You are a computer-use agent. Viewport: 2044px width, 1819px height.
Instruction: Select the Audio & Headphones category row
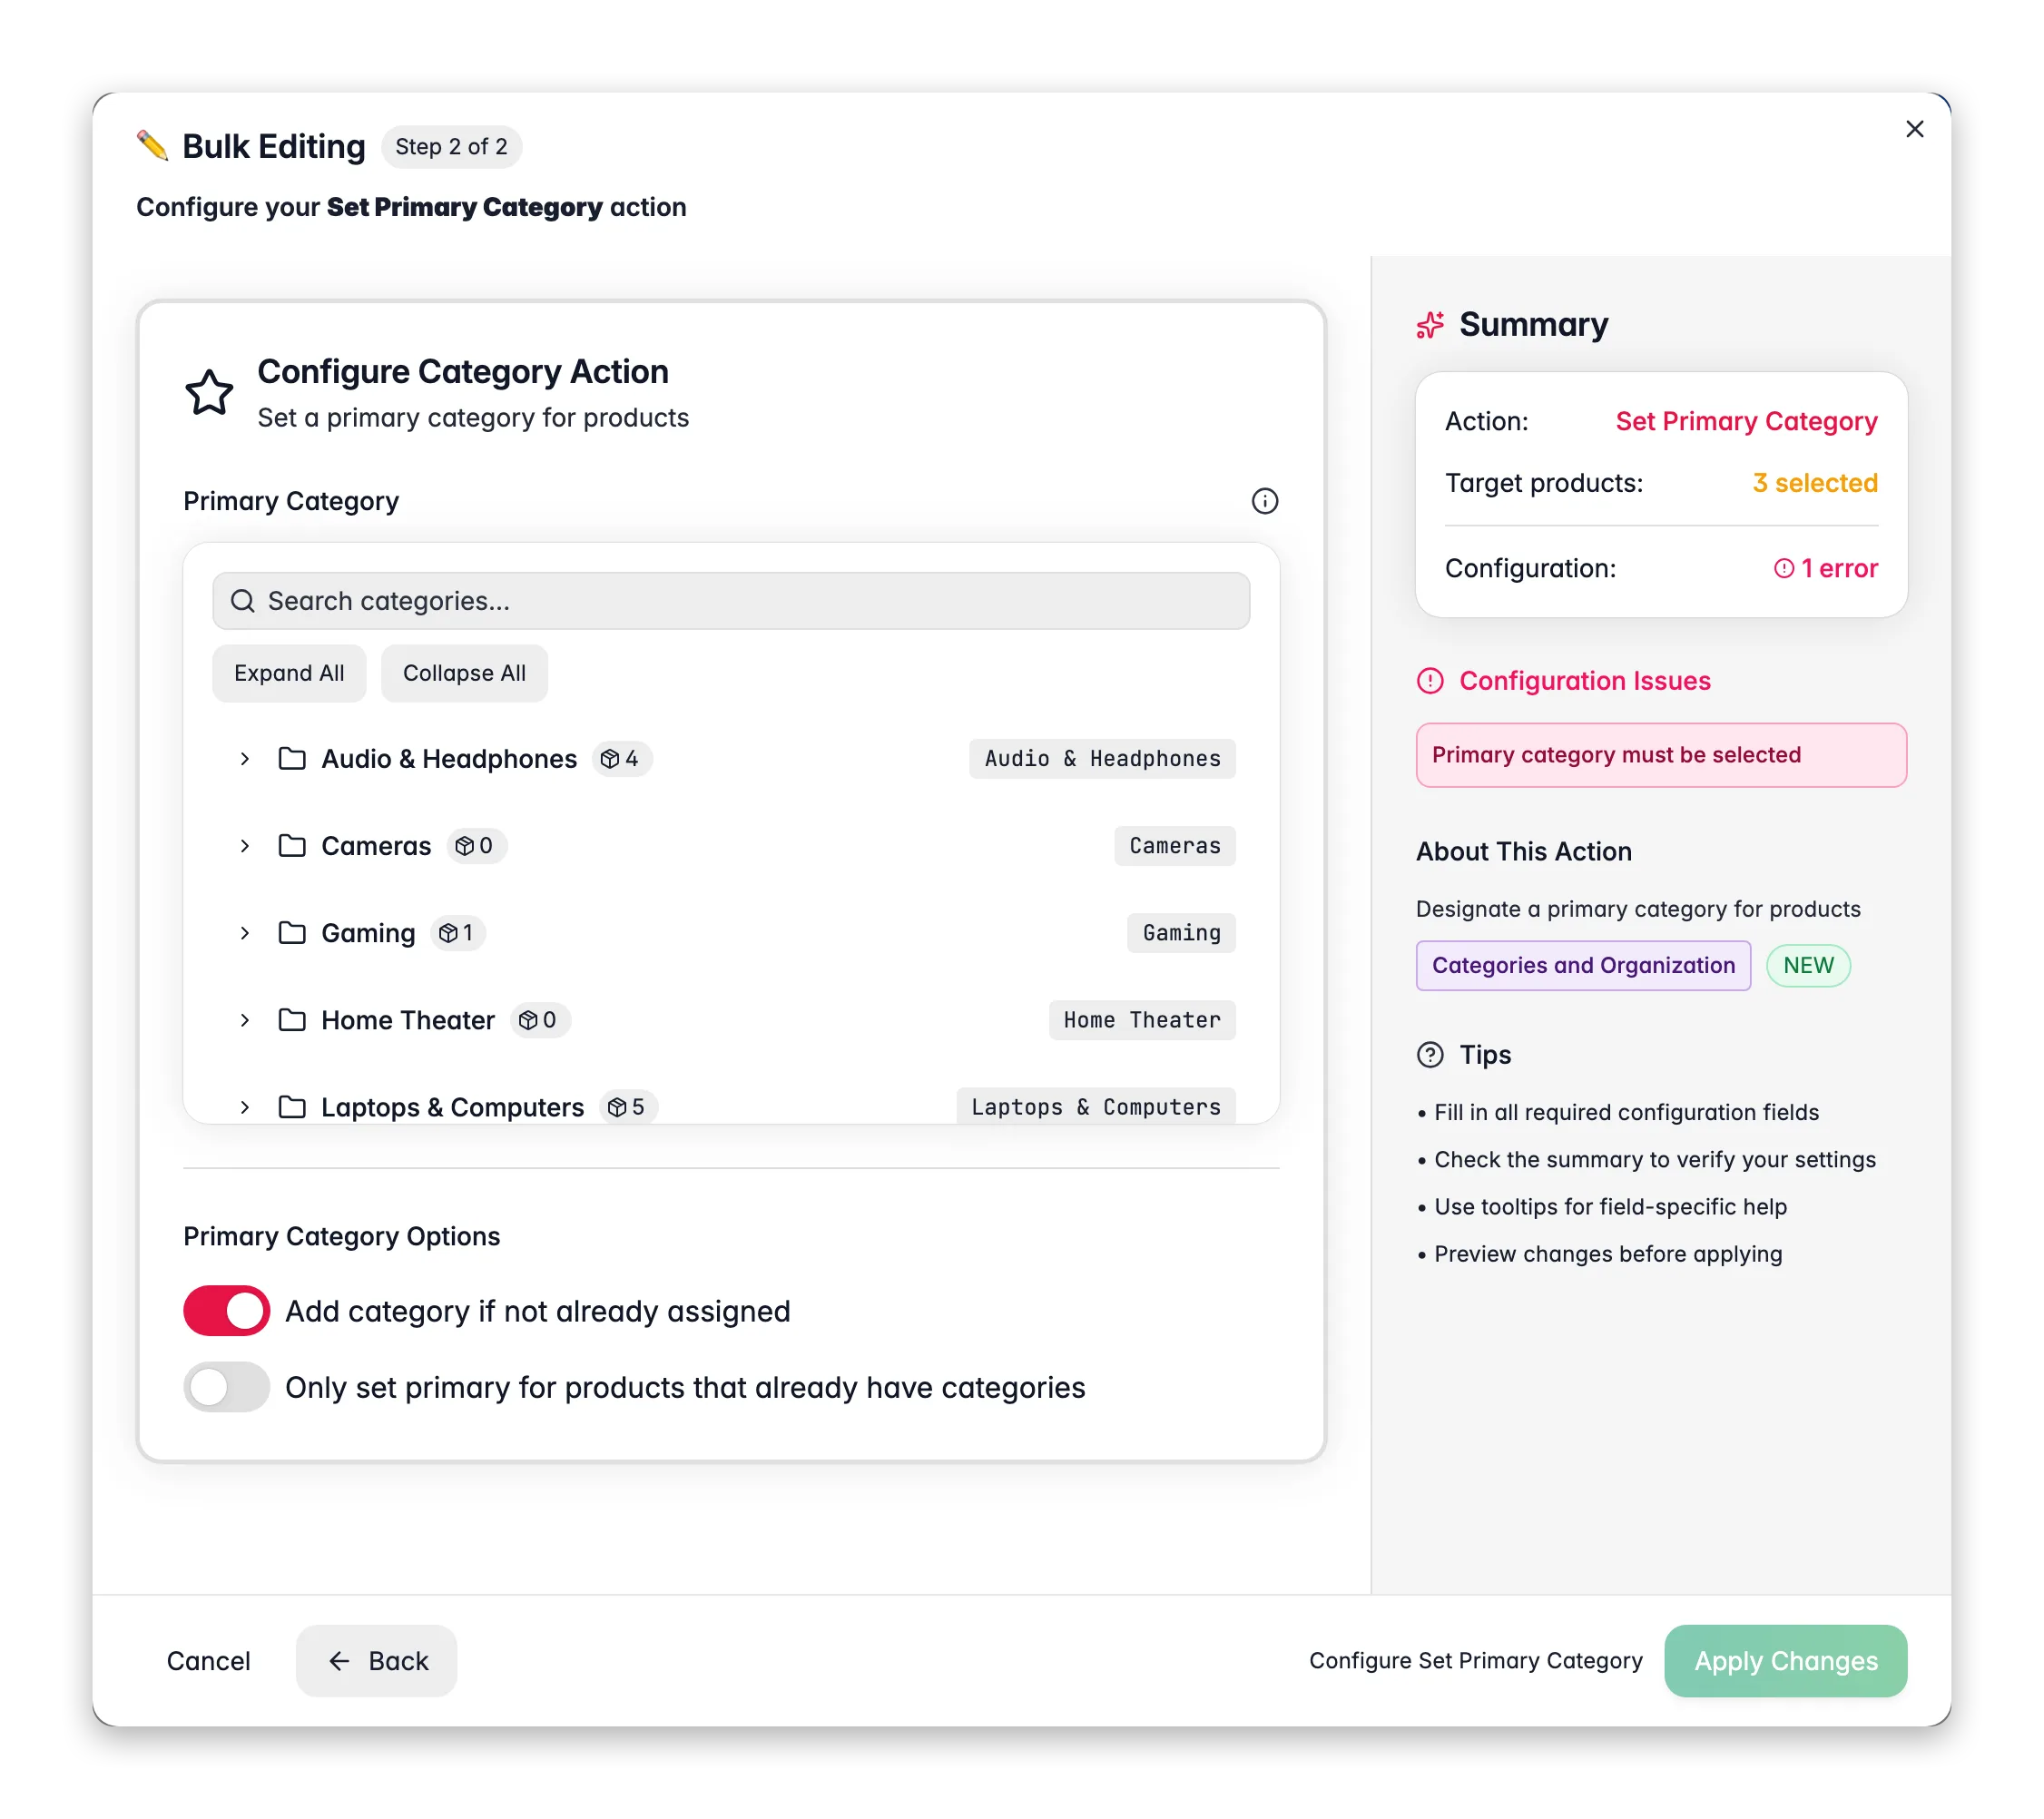731,759
